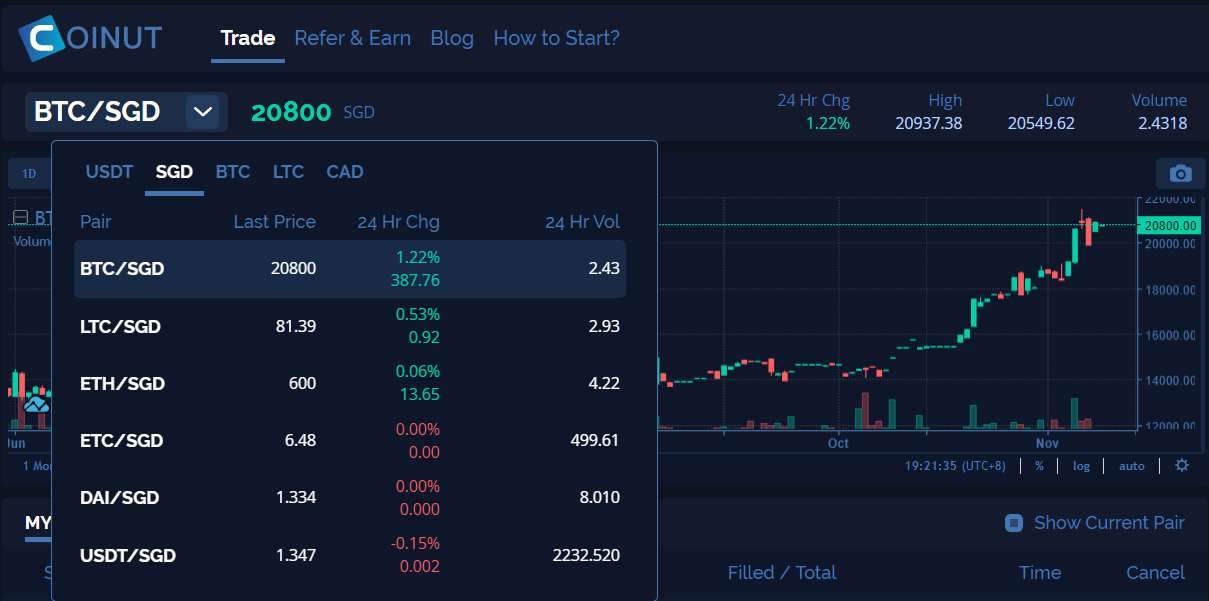Click the 24 Hr Chg value 1.22%
This screenshot has height=601, width=1209.
click(828, 123)
